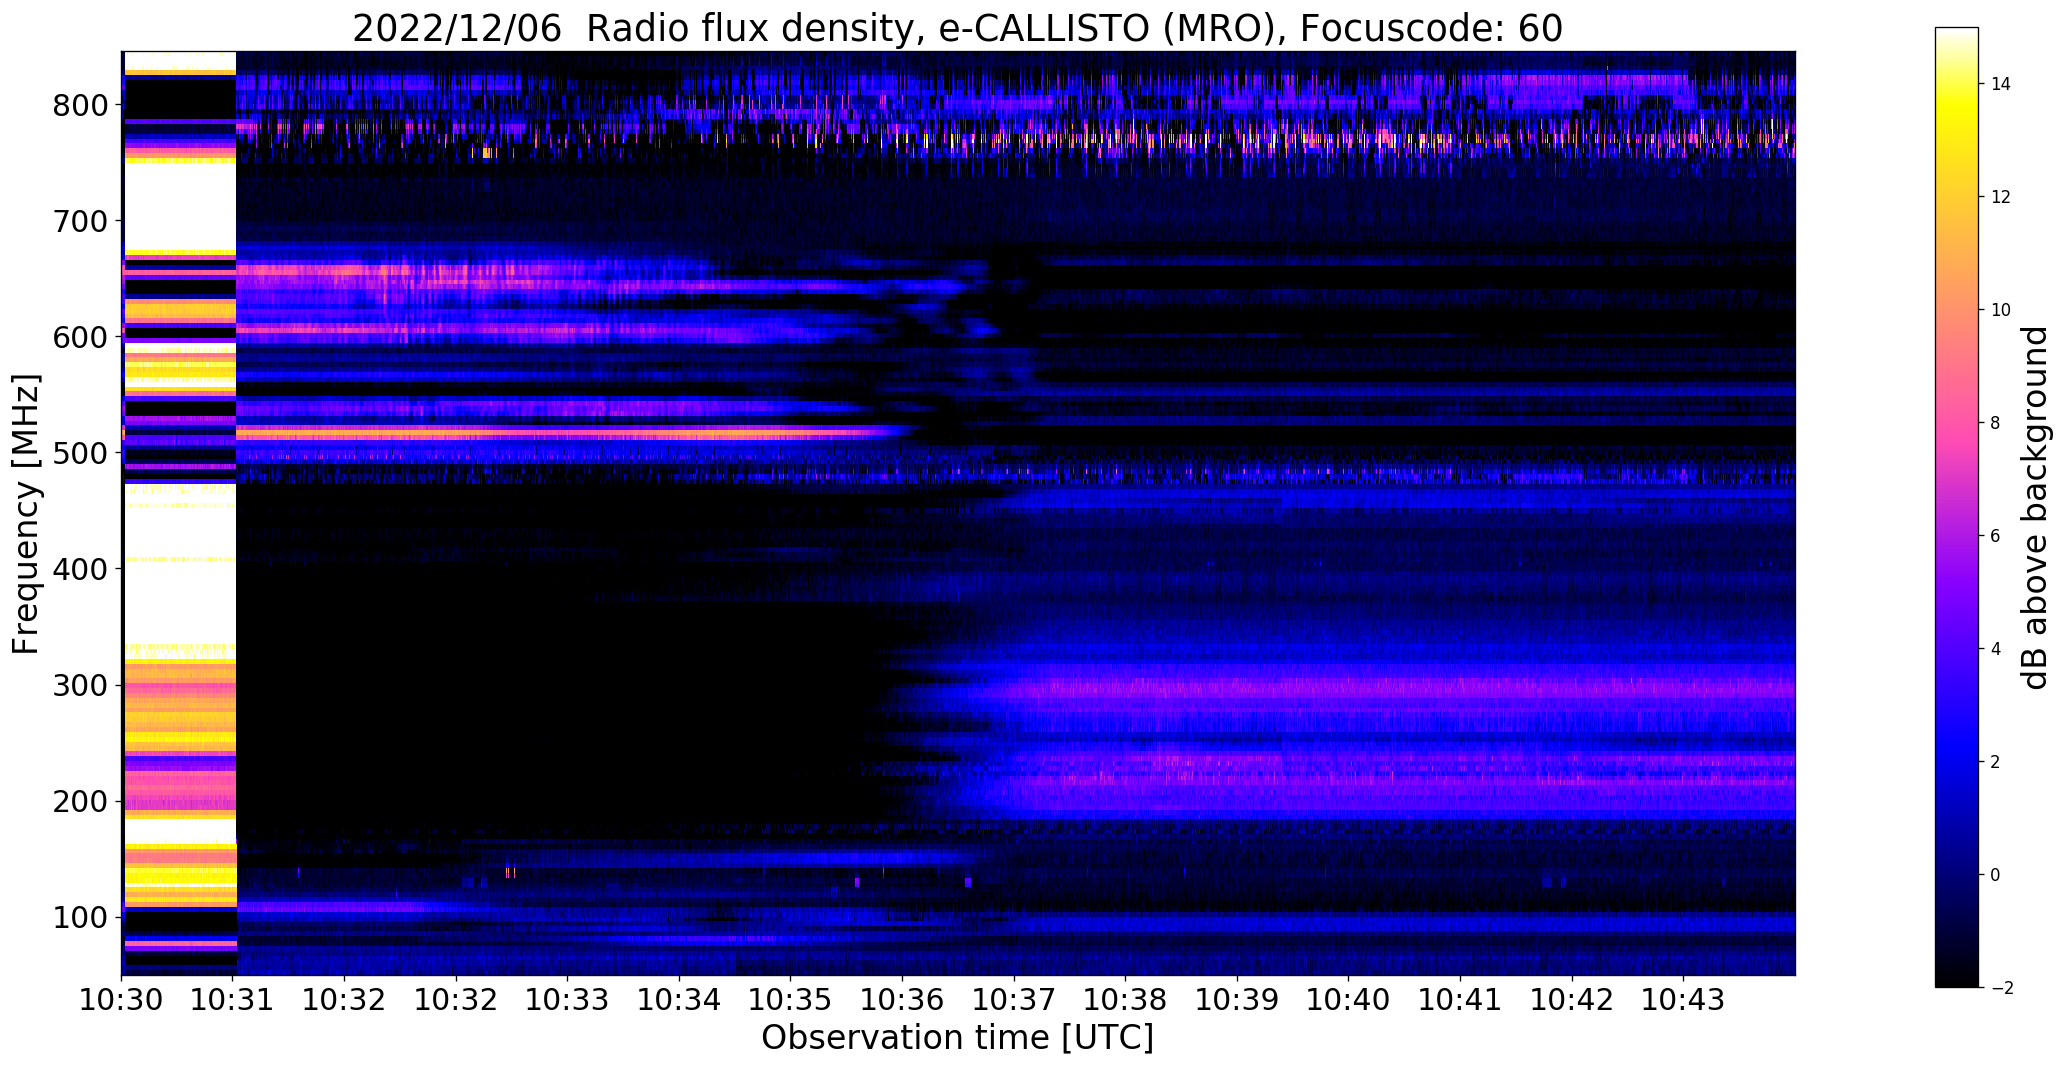Click the colorbar tick label 4
This screenshot has width=2066, height=1067.
coord(1996,649)
